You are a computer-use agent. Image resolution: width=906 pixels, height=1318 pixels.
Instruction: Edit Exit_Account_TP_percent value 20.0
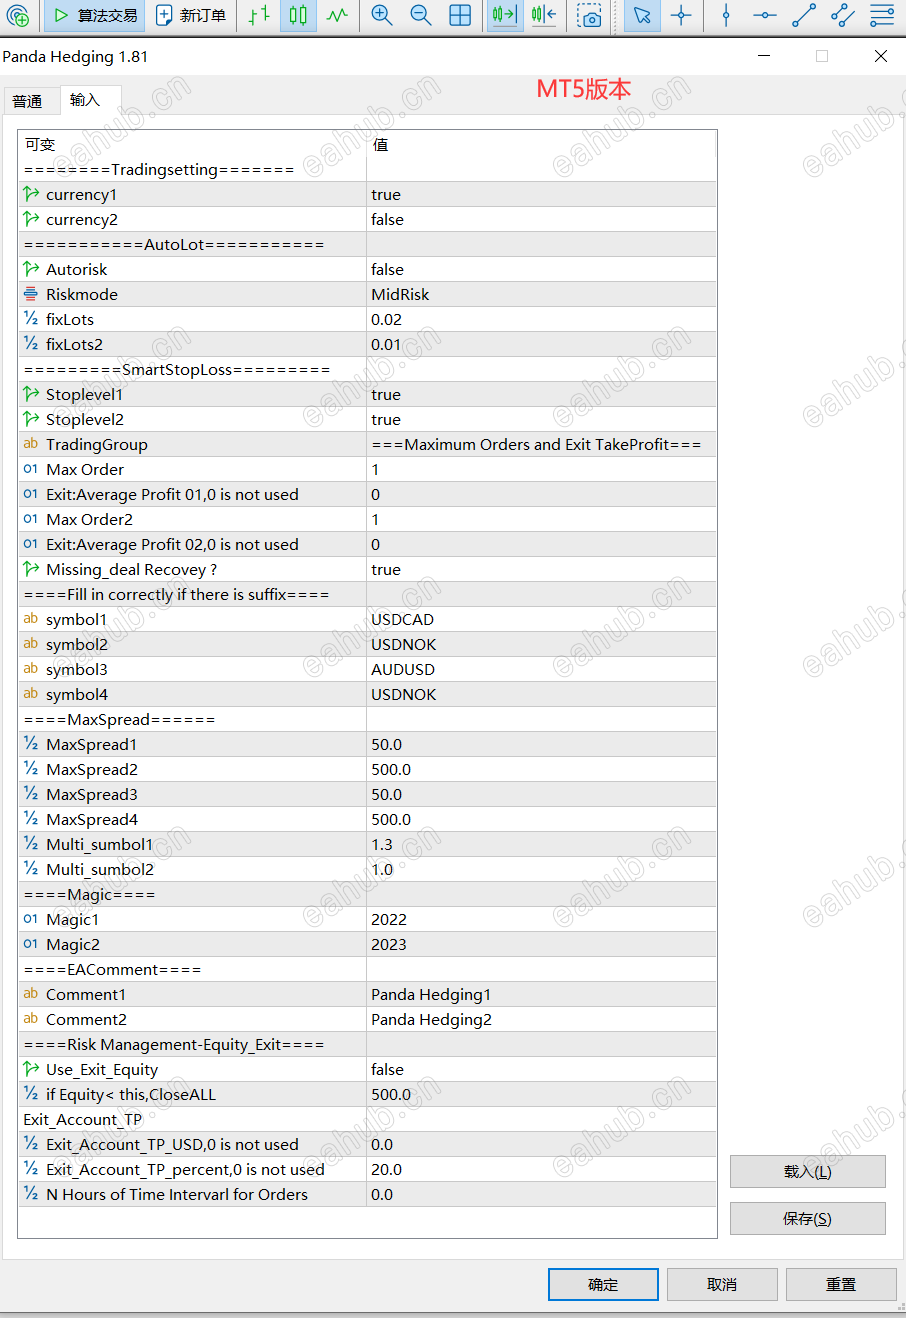click(x=541, y=1170)
